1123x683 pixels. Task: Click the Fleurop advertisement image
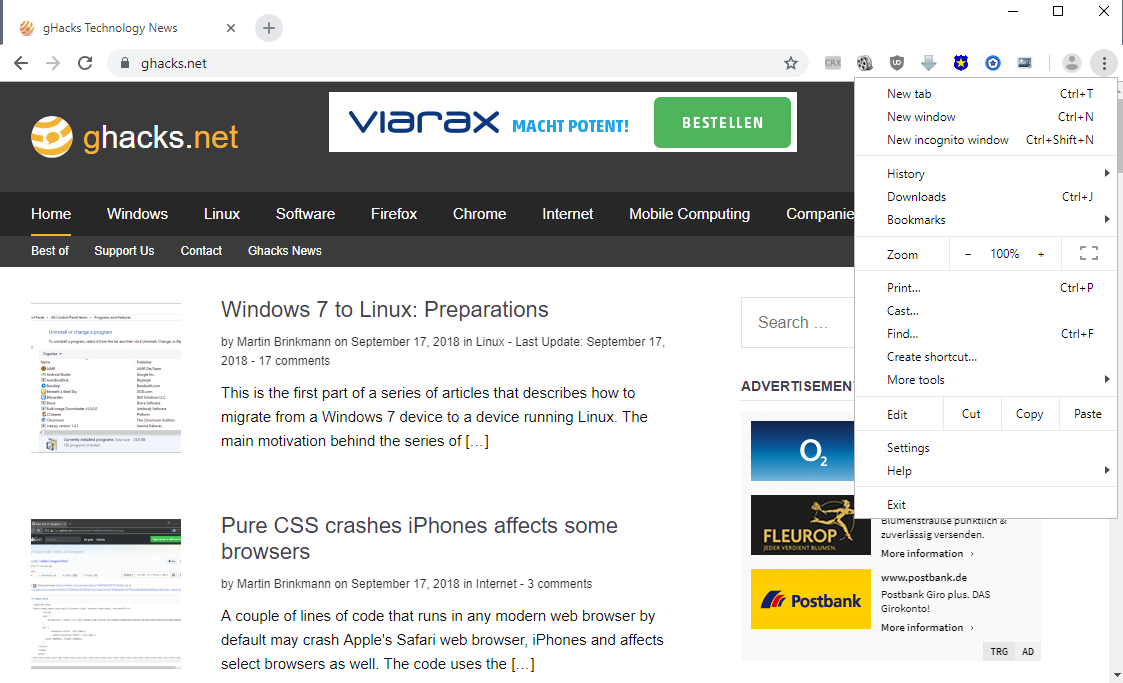[x=811, y=525]
